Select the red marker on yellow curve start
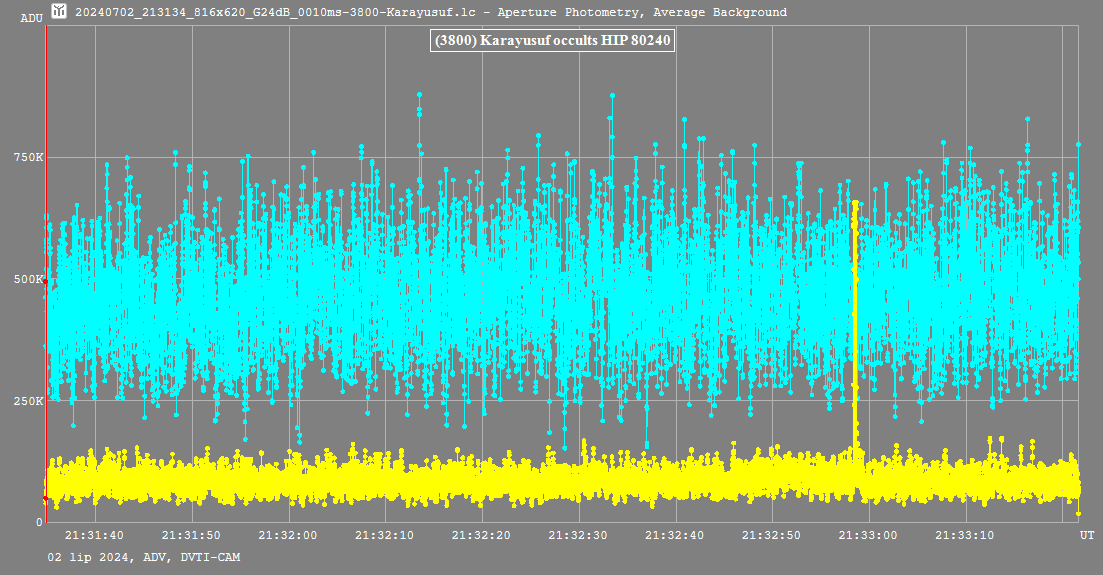The image size is (1103, 575). [45, 498]
